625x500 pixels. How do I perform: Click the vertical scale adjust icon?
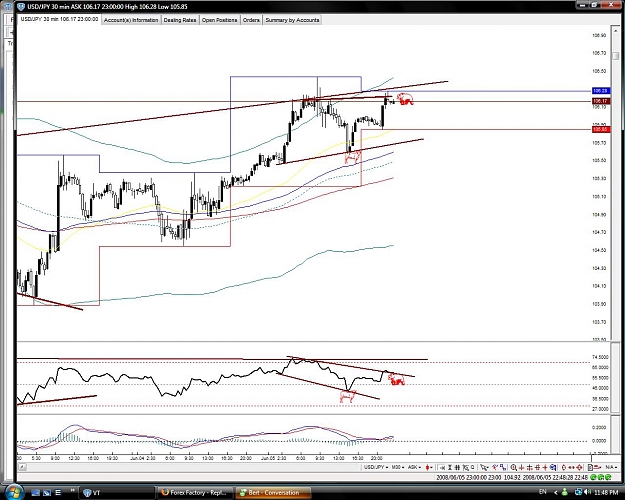pos(564,467)
